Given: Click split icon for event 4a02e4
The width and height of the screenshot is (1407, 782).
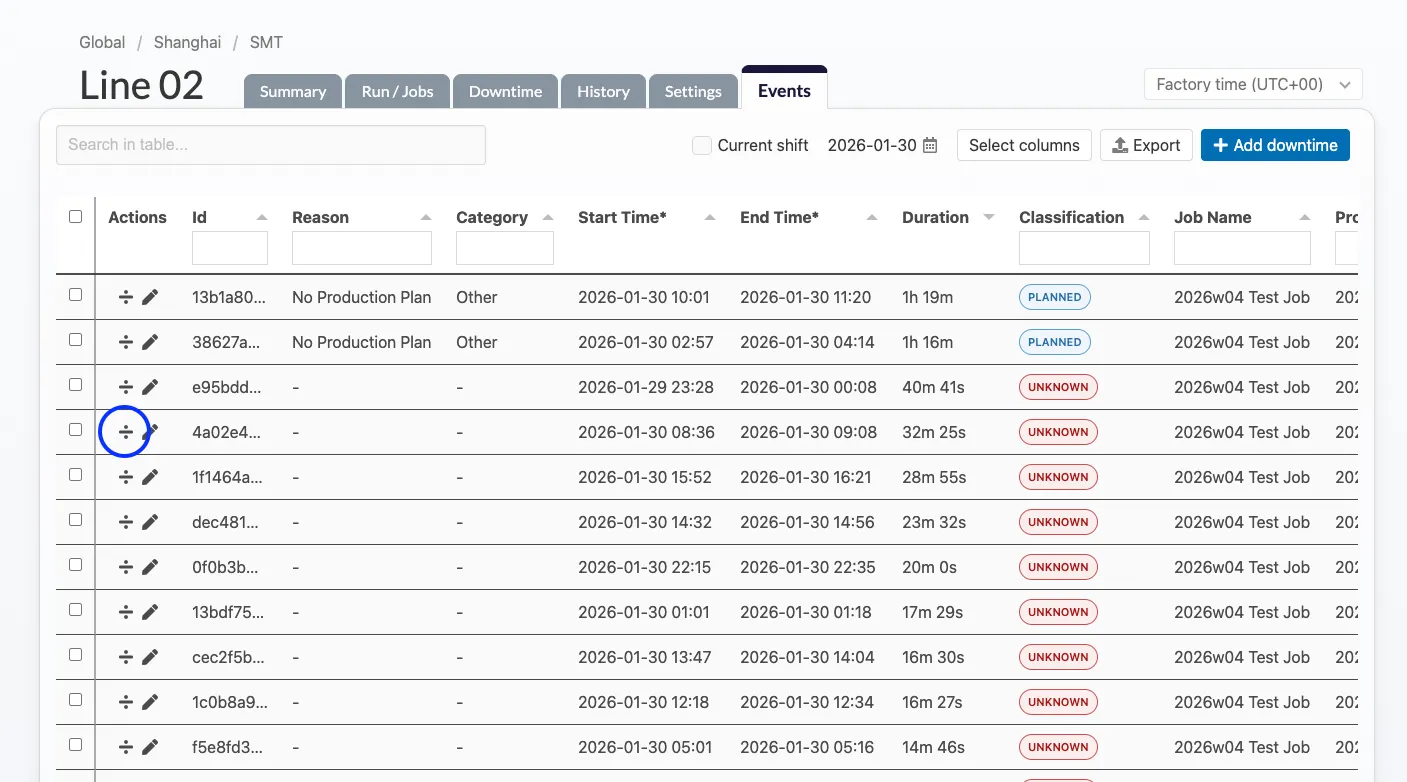Looking at the screenshot, I should 125,432.
